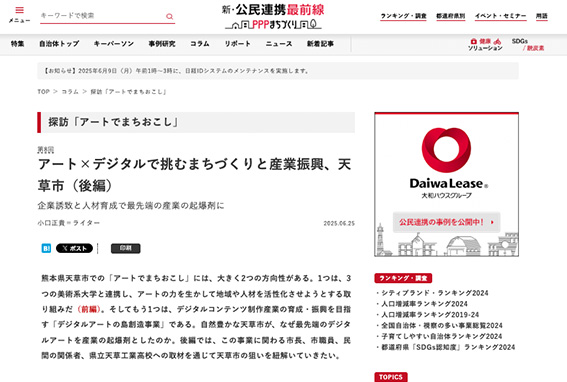Open ランキング・調査 top link
This screenshot has width=567, height=382.
404,16
